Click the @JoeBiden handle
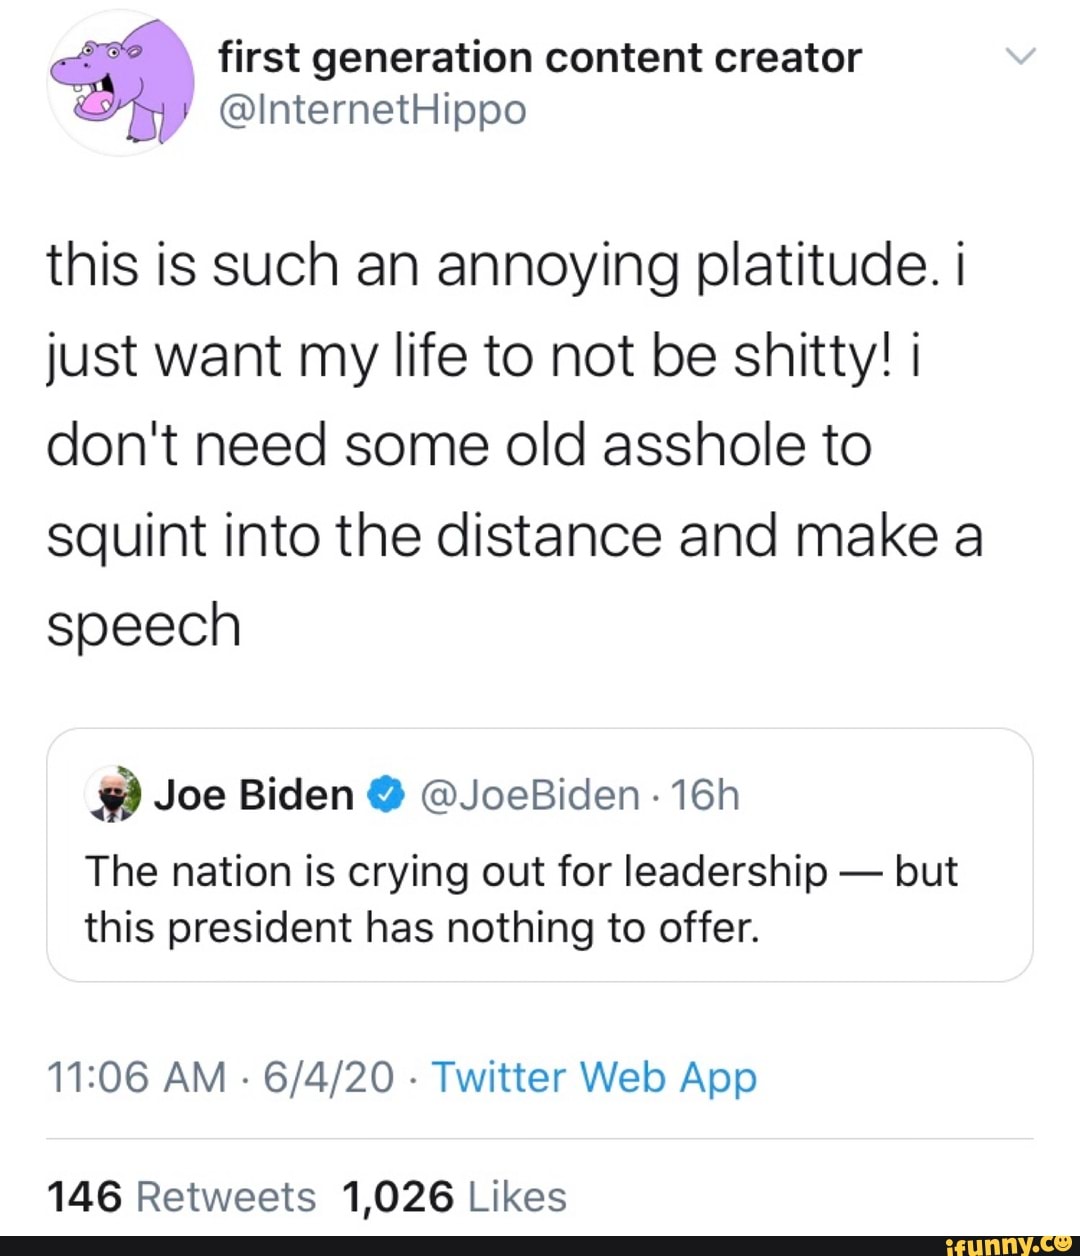The image size is (1080, 1256). tap(530, 795)
